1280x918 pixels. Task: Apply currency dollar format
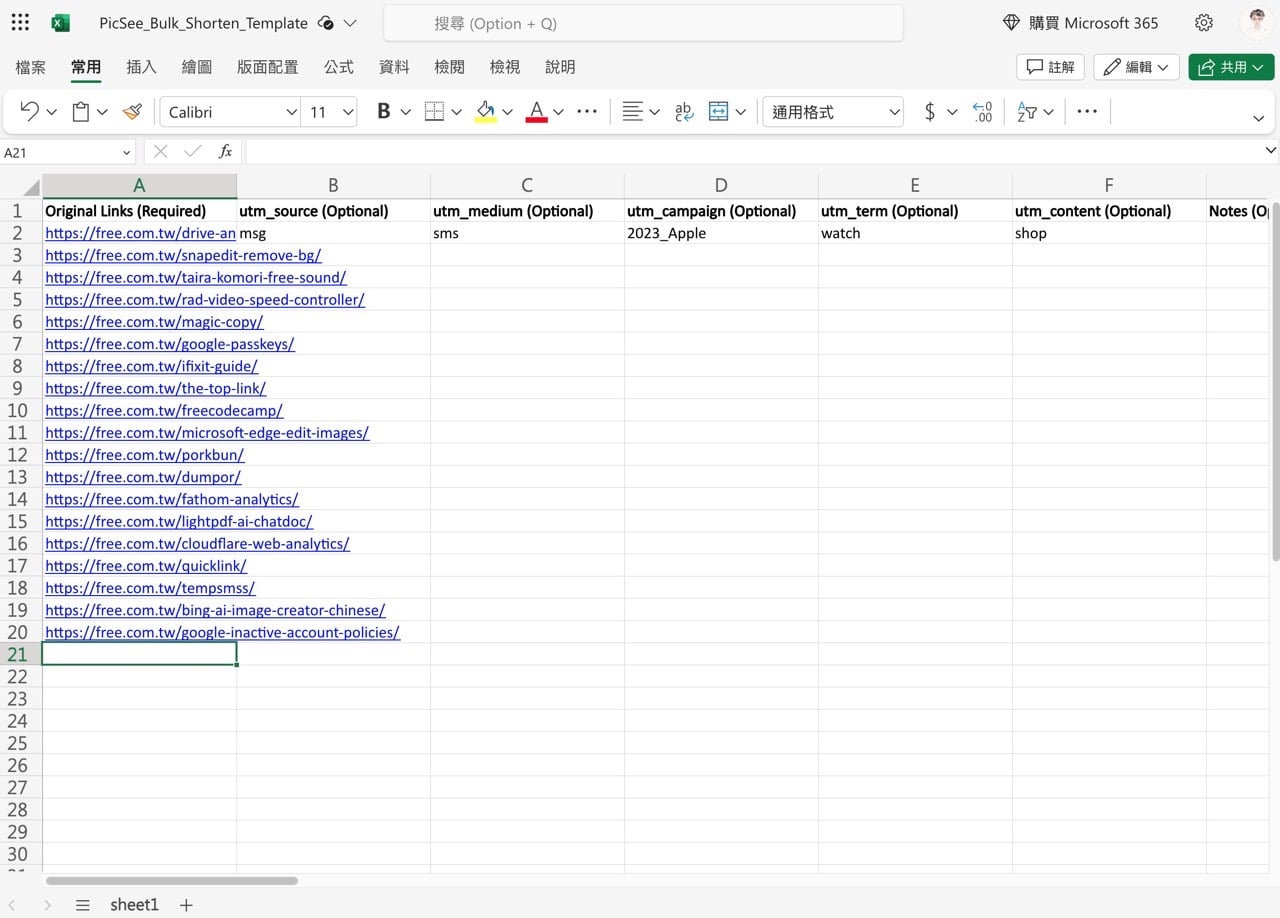click(930, 112)
